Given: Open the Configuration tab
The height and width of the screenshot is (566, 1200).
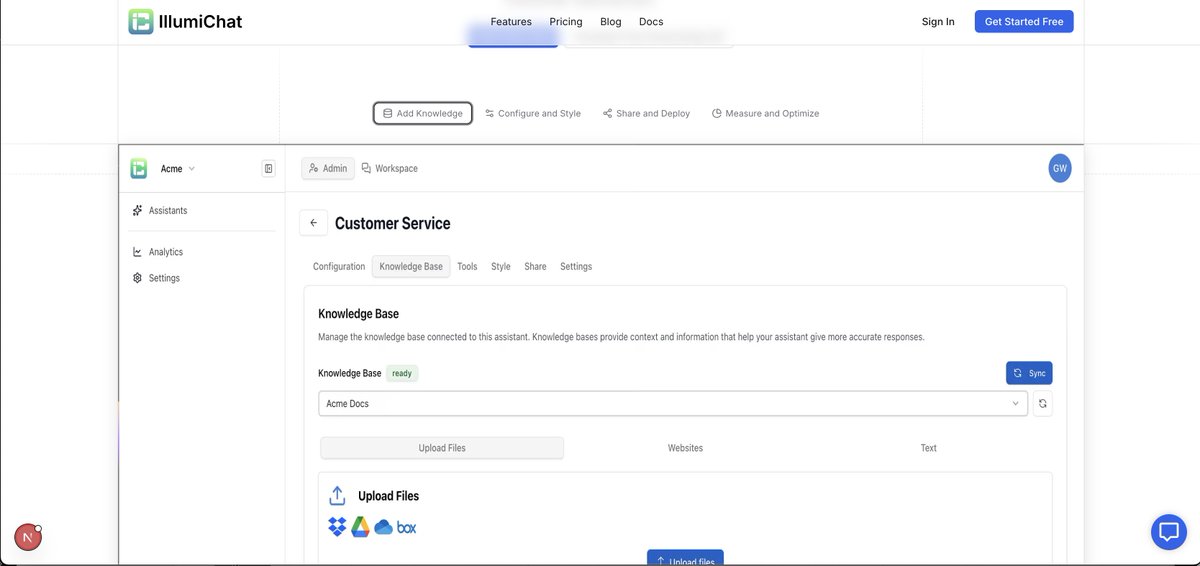Looking at the screenshot, I should pyautogui.click(x=339, y=266).
